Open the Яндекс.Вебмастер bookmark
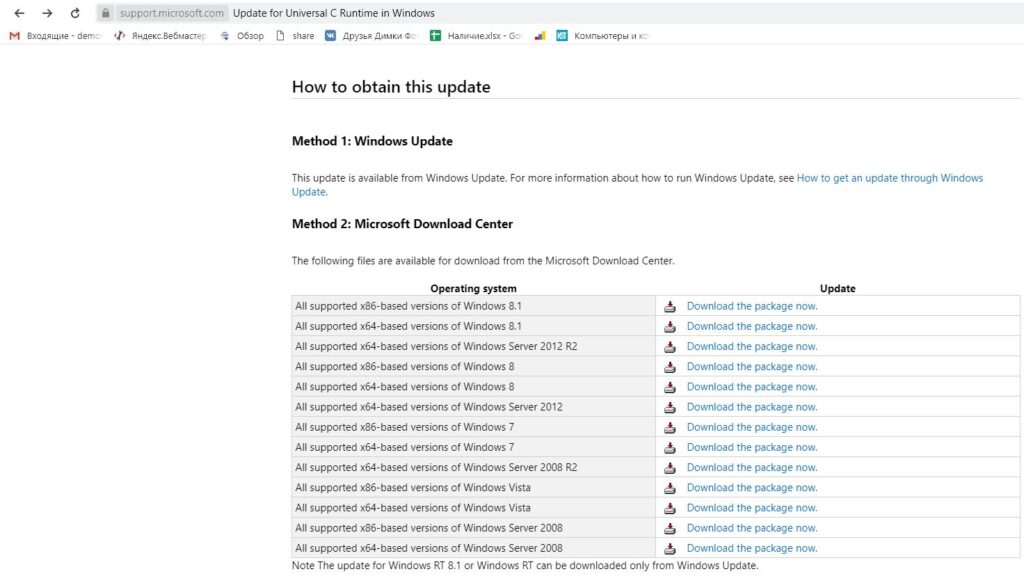Screen dimensions: 1024x583 pos(160,36)
